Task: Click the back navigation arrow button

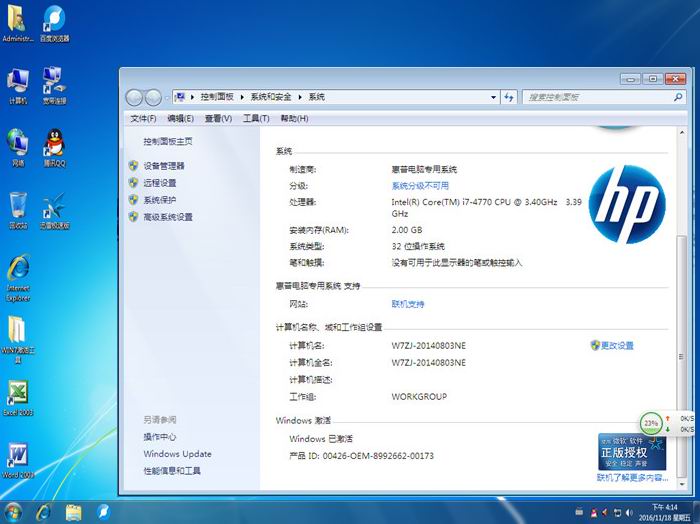Action: pos(135,97)
